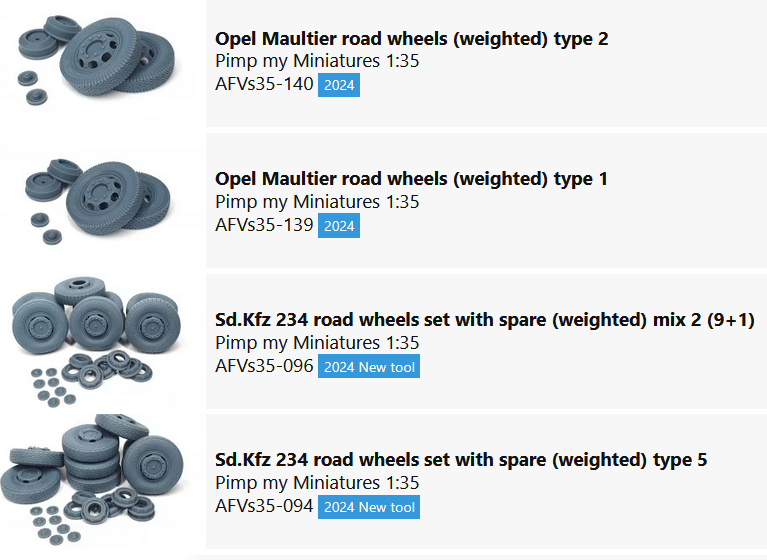
Task: Click 'Pimp my Miniatures 1:35' under type 2 wheels
Action: 317,61
